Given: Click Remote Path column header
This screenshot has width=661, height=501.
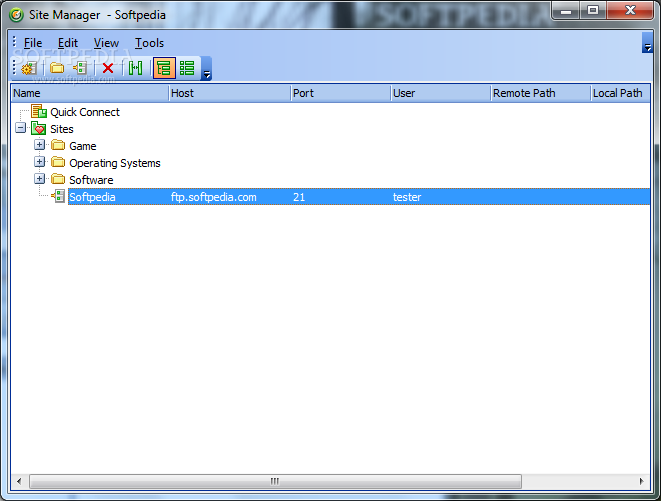Looking at the screenshot, I should click(x=541, y=93).
